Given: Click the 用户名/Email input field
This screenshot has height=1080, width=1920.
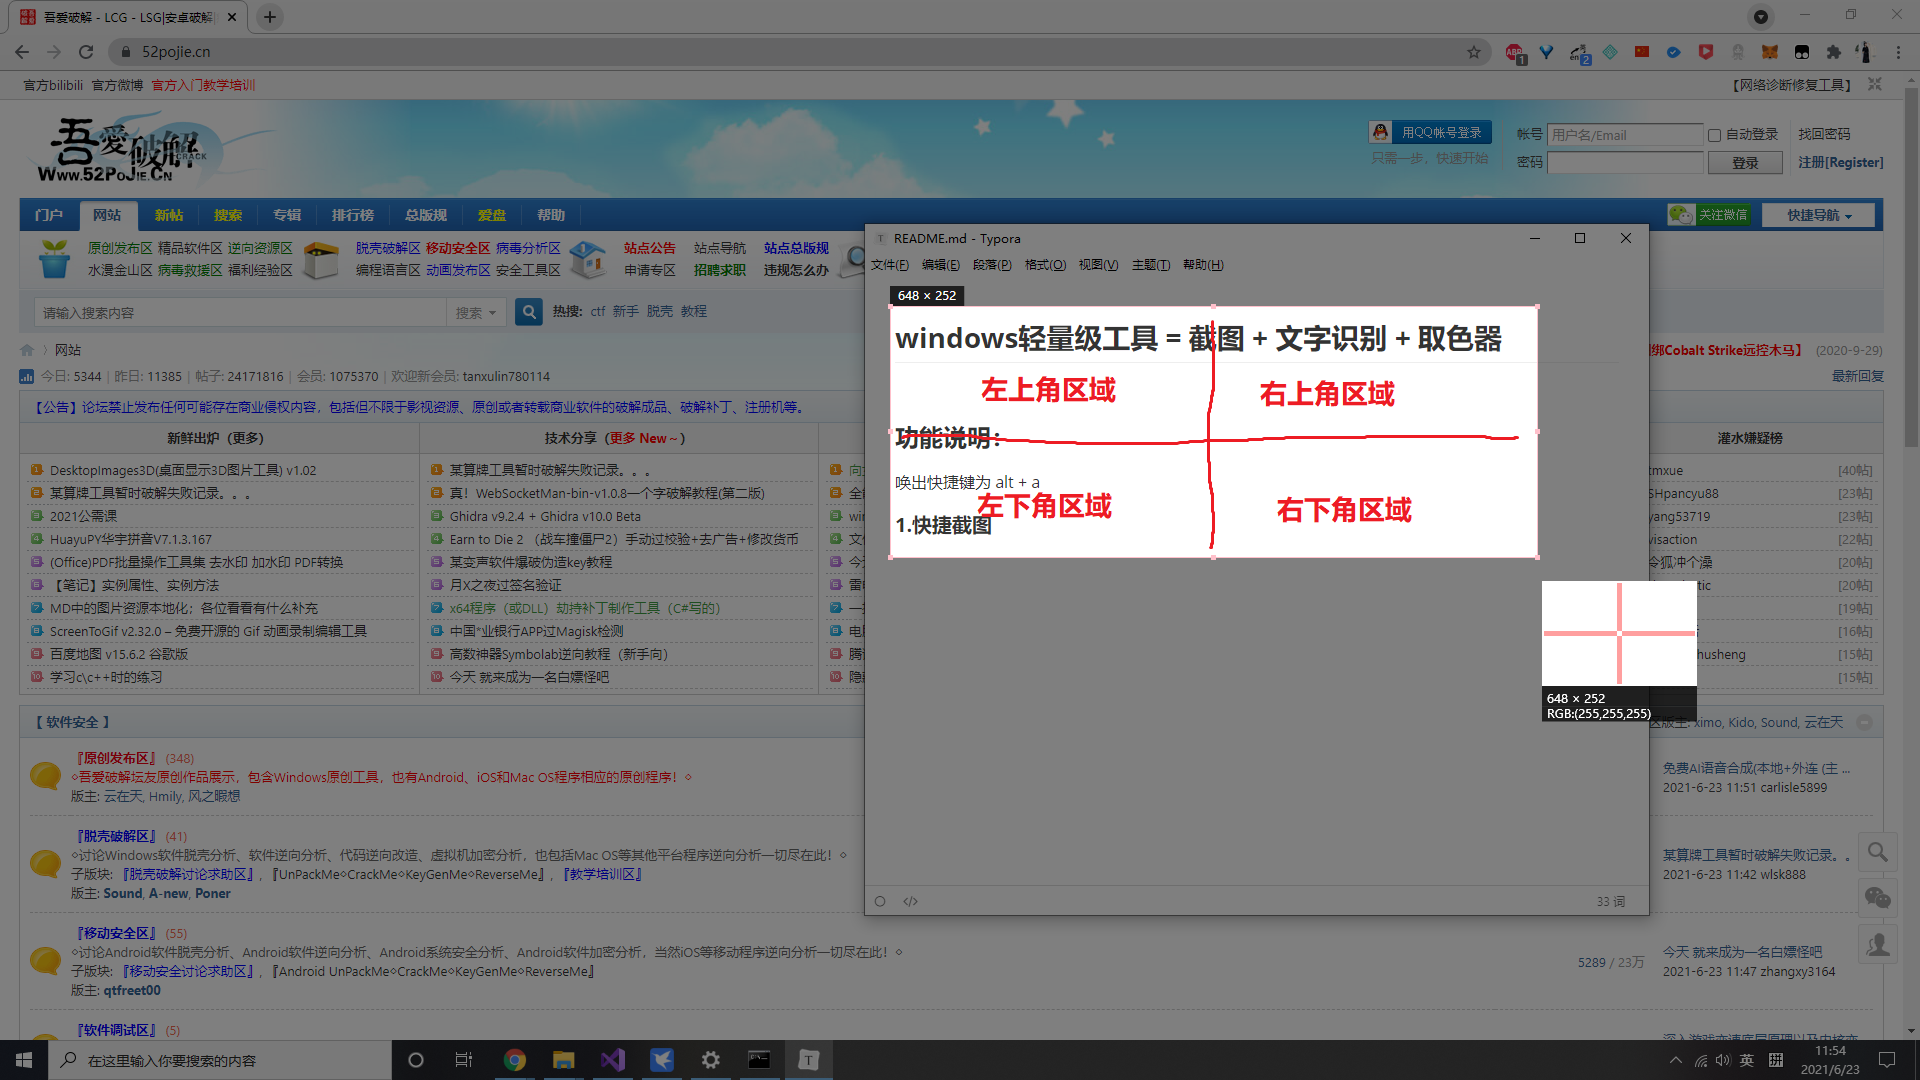Looking at the screenshot, I should point(1624,135).
